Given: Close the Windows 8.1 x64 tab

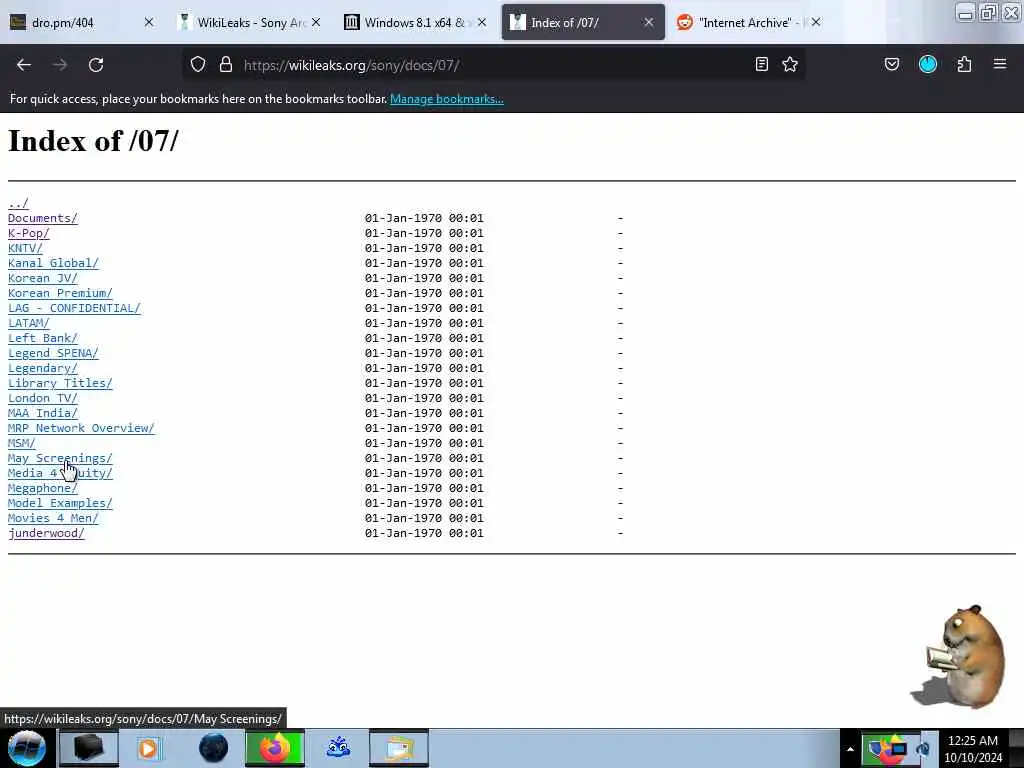Looking at the screenshot, I should (482, 22).
